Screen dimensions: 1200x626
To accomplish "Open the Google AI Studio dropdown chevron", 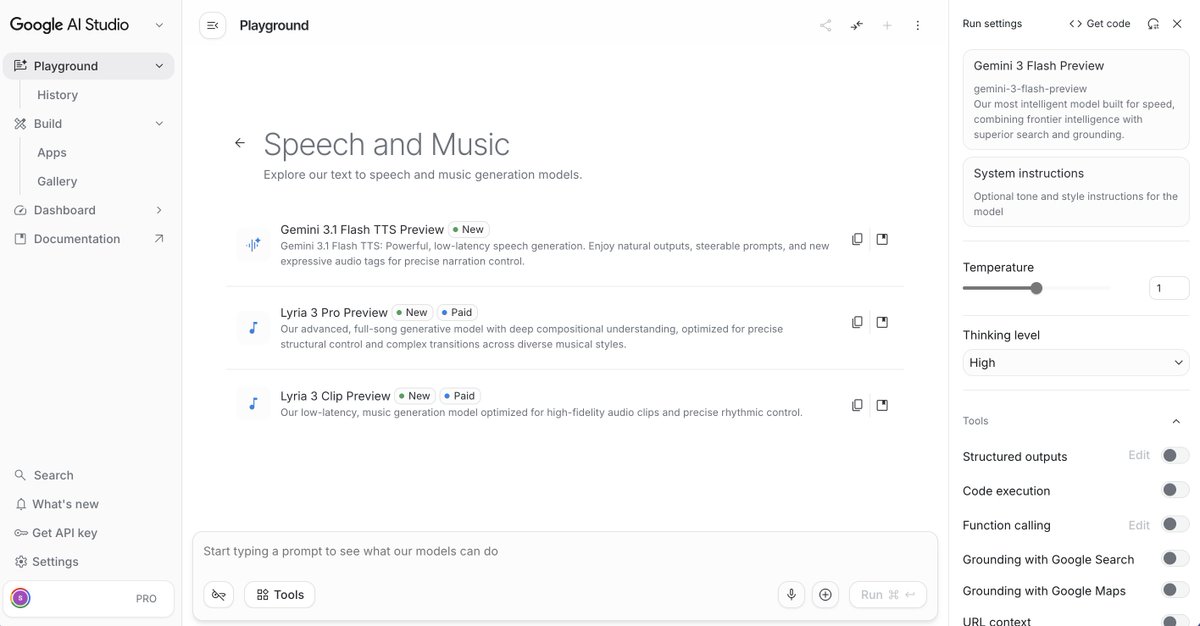I will point(159,25).
